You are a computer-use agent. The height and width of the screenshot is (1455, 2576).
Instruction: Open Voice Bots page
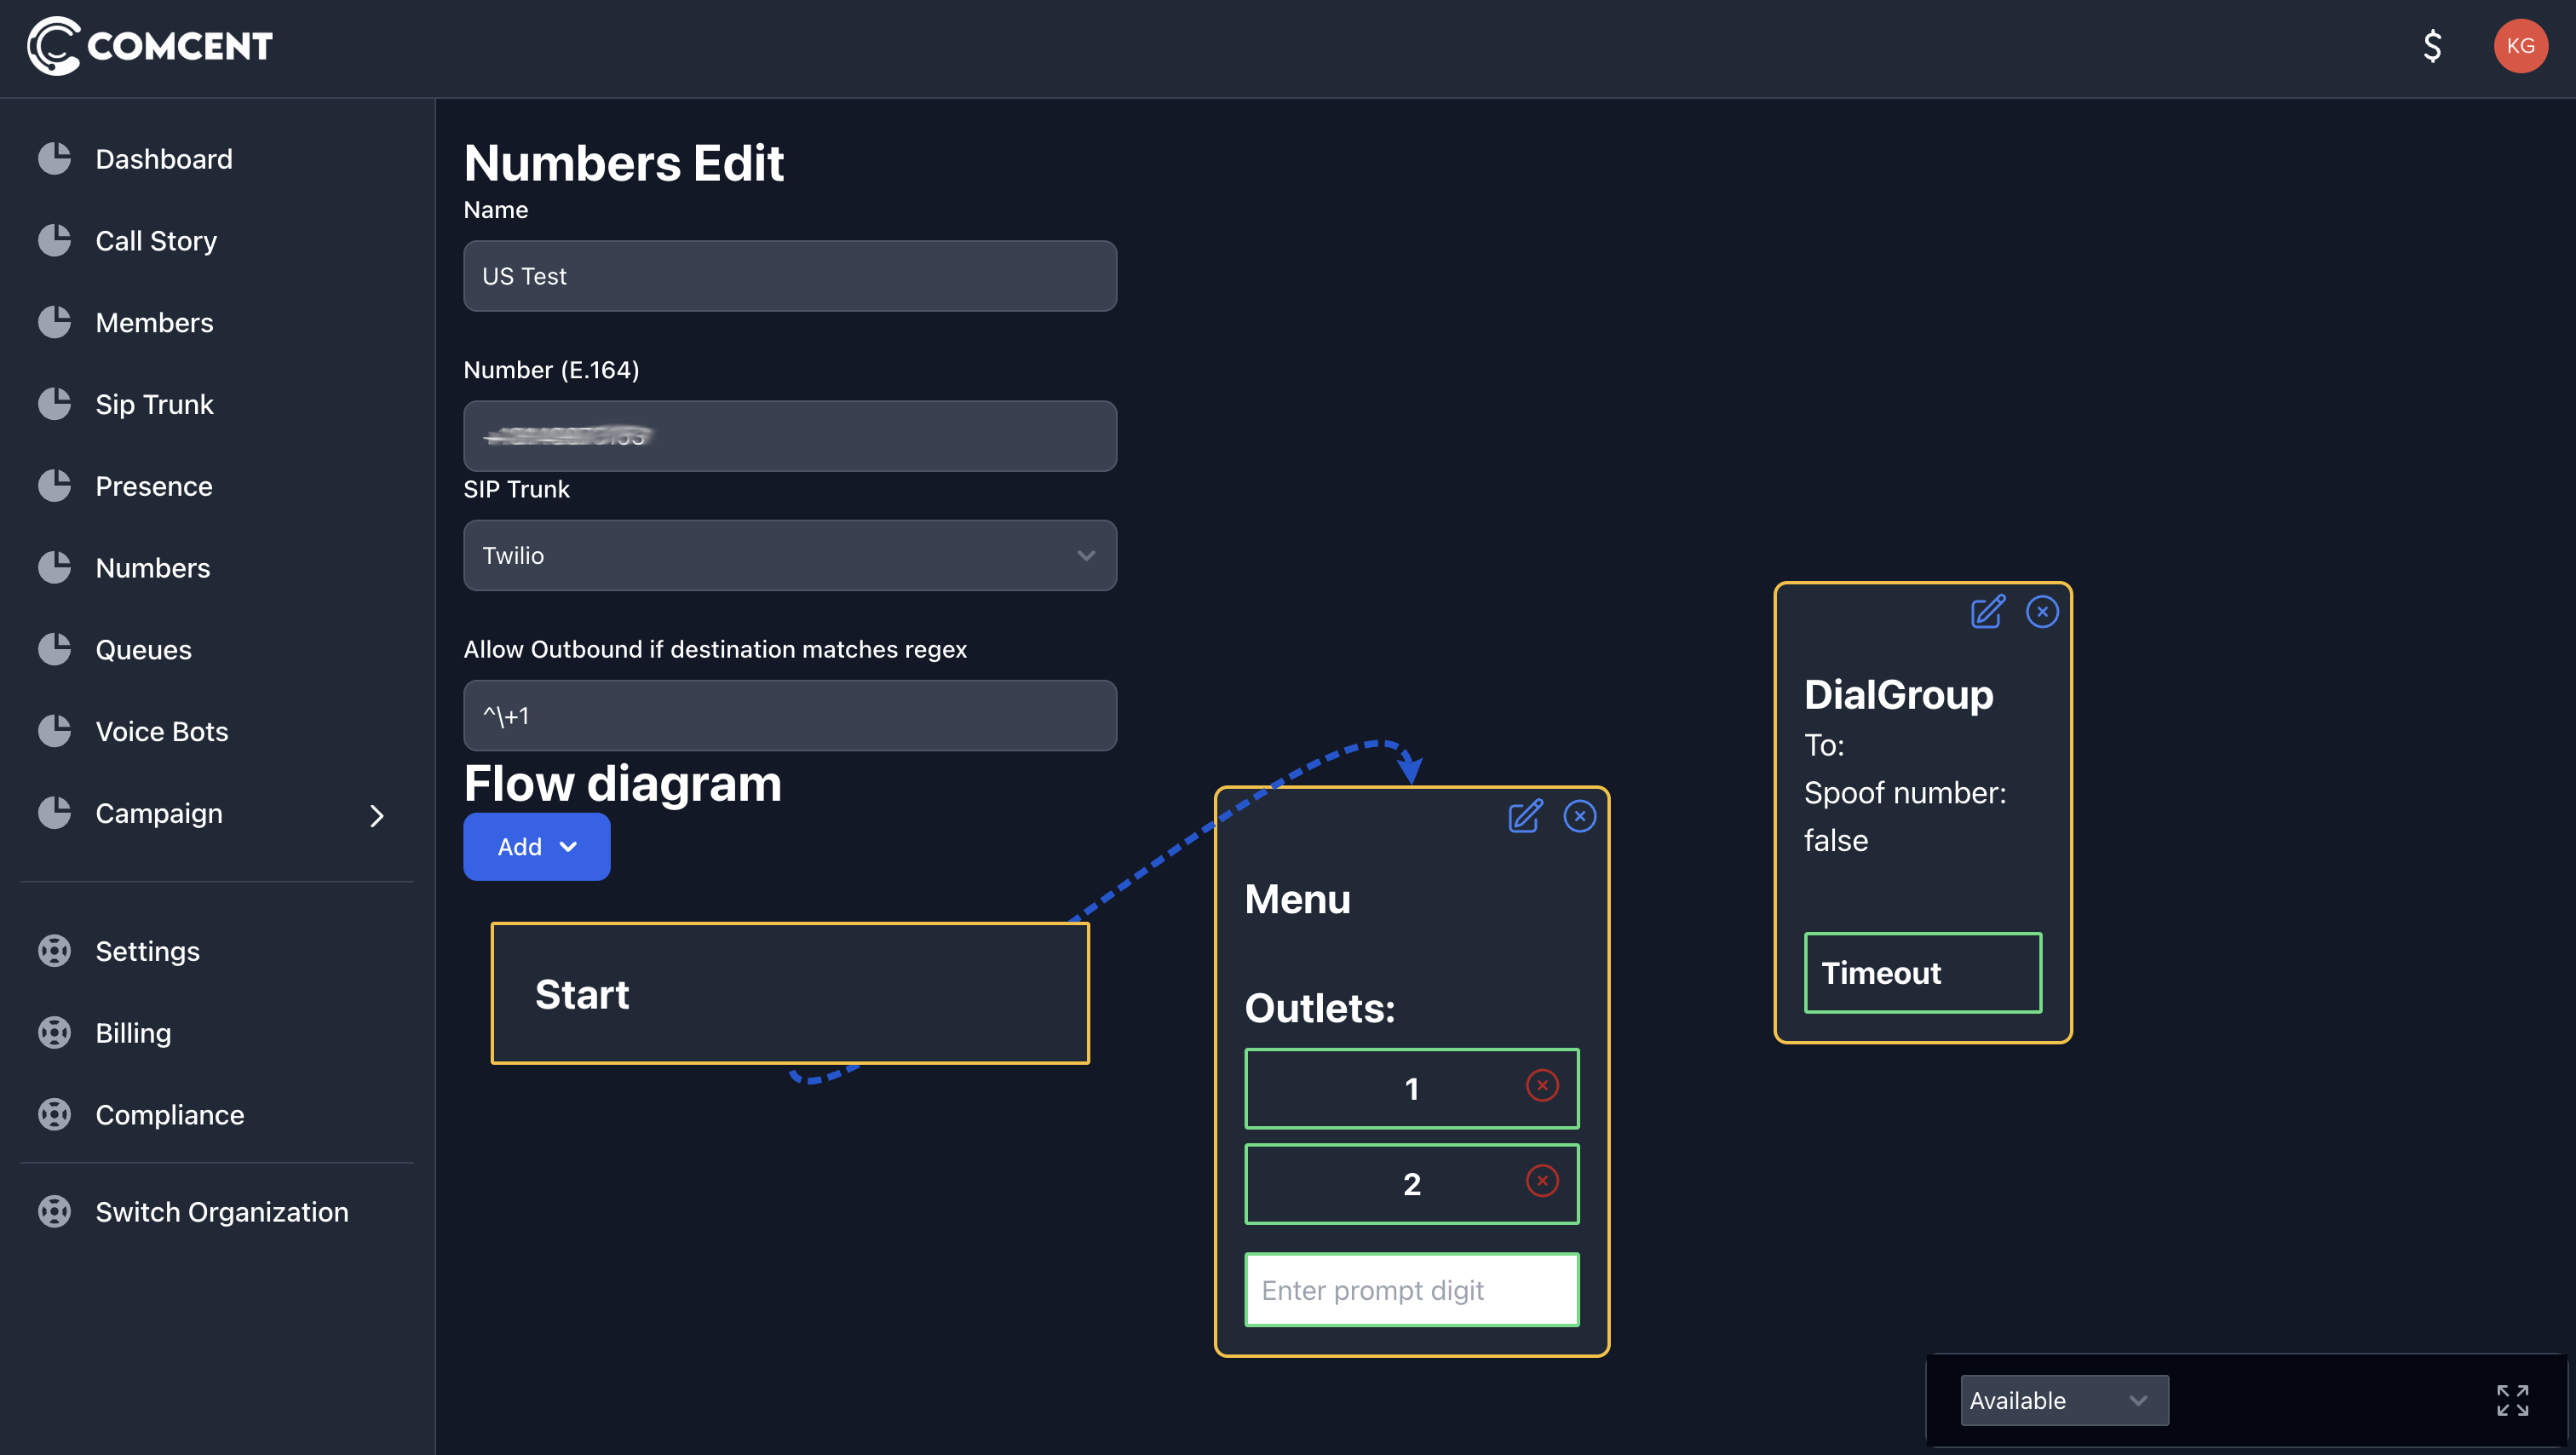(162, 732)
